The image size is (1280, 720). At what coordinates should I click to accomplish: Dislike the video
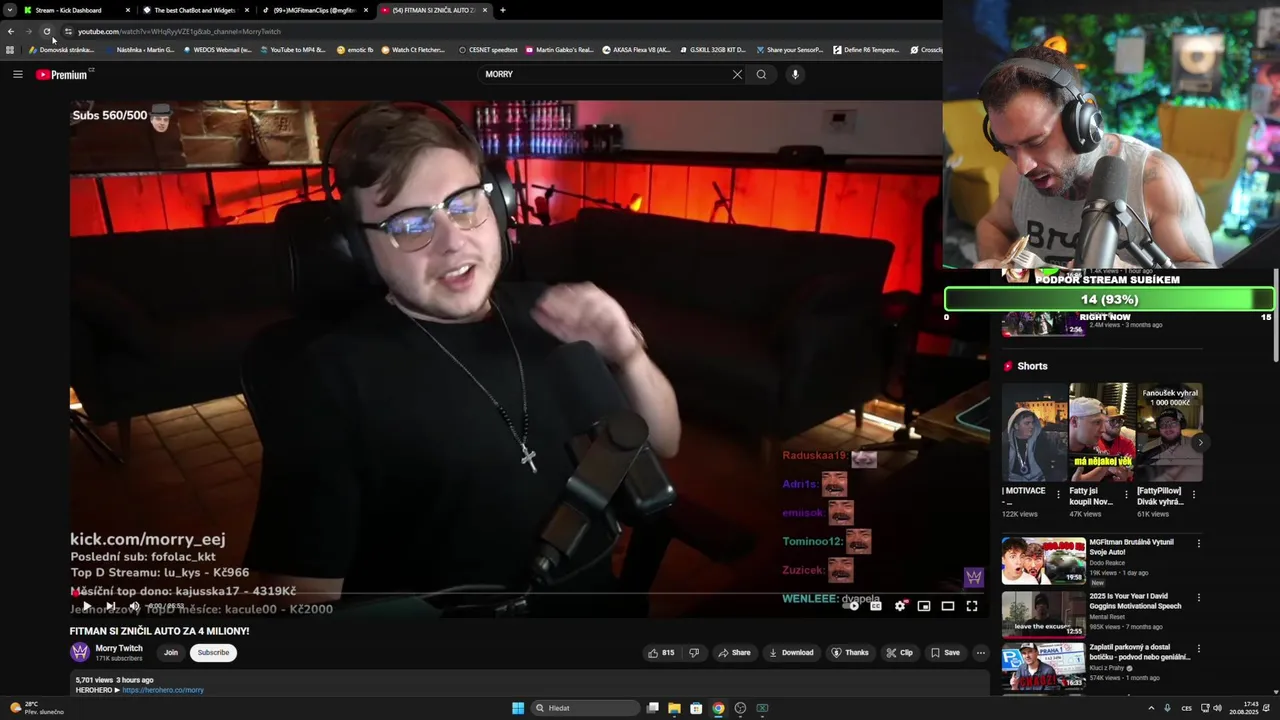point(694,653)
